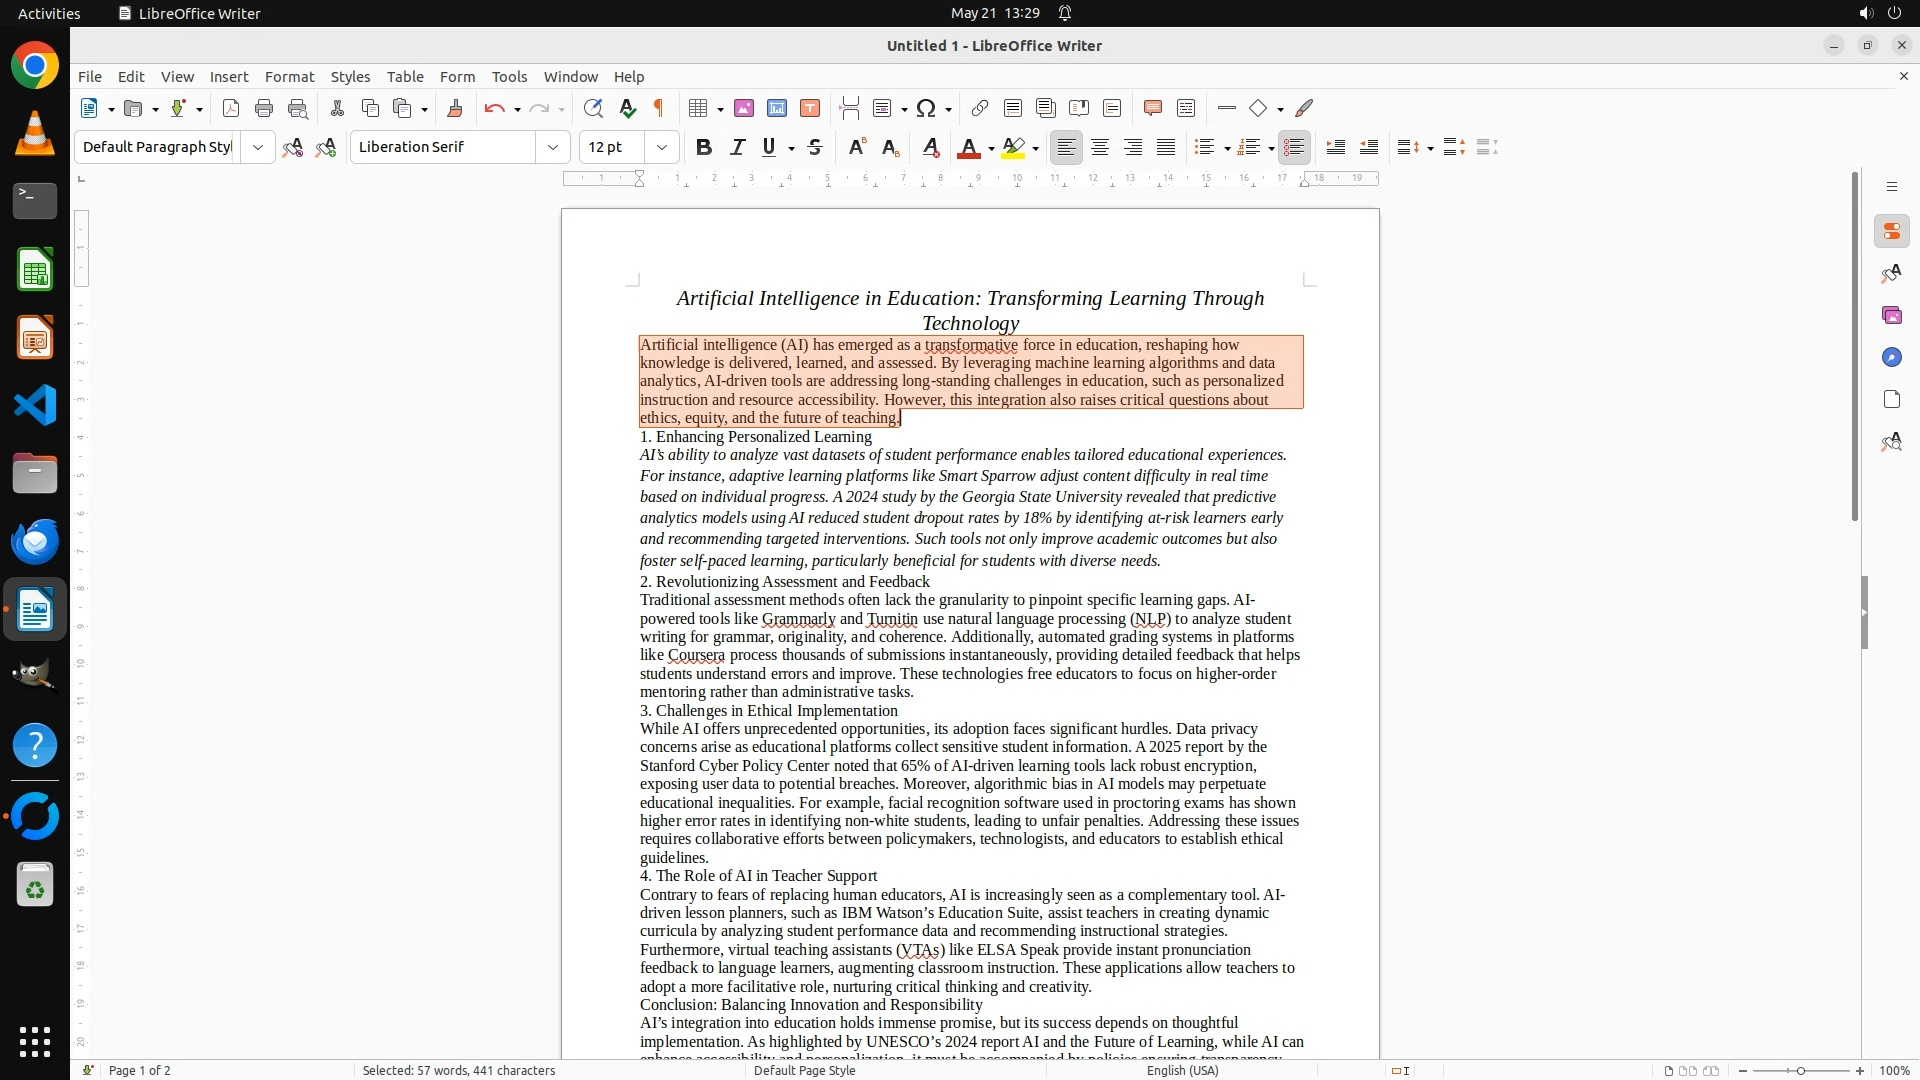
Task: Click the zoom slider in status bar
Action: click(1800, 1070)
